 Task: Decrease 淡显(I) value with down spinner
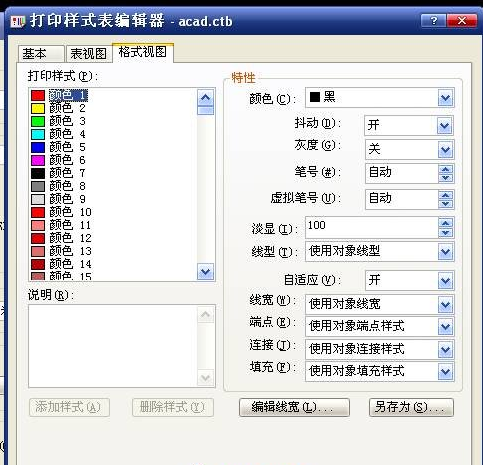[446, 233]
